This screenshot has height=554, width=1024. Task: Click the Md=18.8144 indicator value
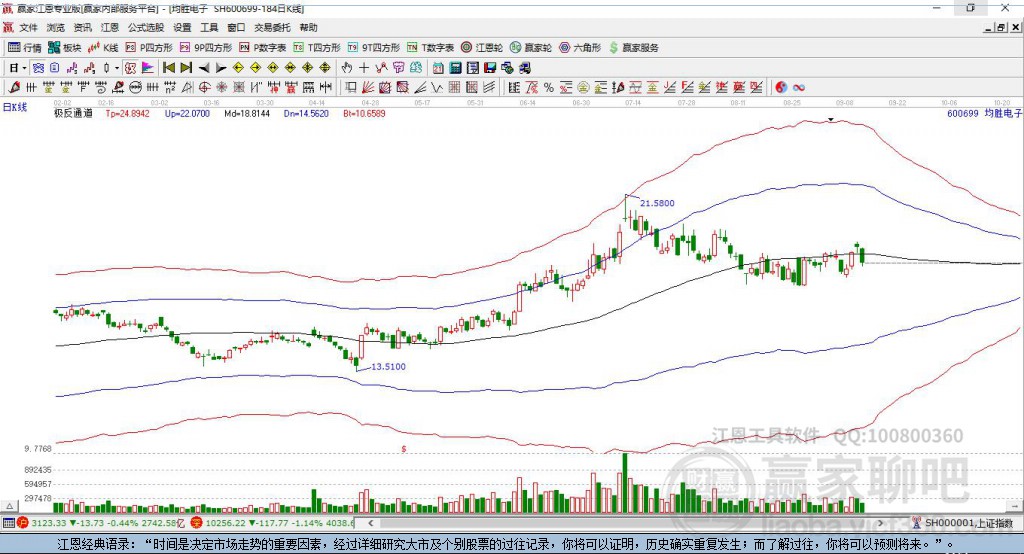247,113
